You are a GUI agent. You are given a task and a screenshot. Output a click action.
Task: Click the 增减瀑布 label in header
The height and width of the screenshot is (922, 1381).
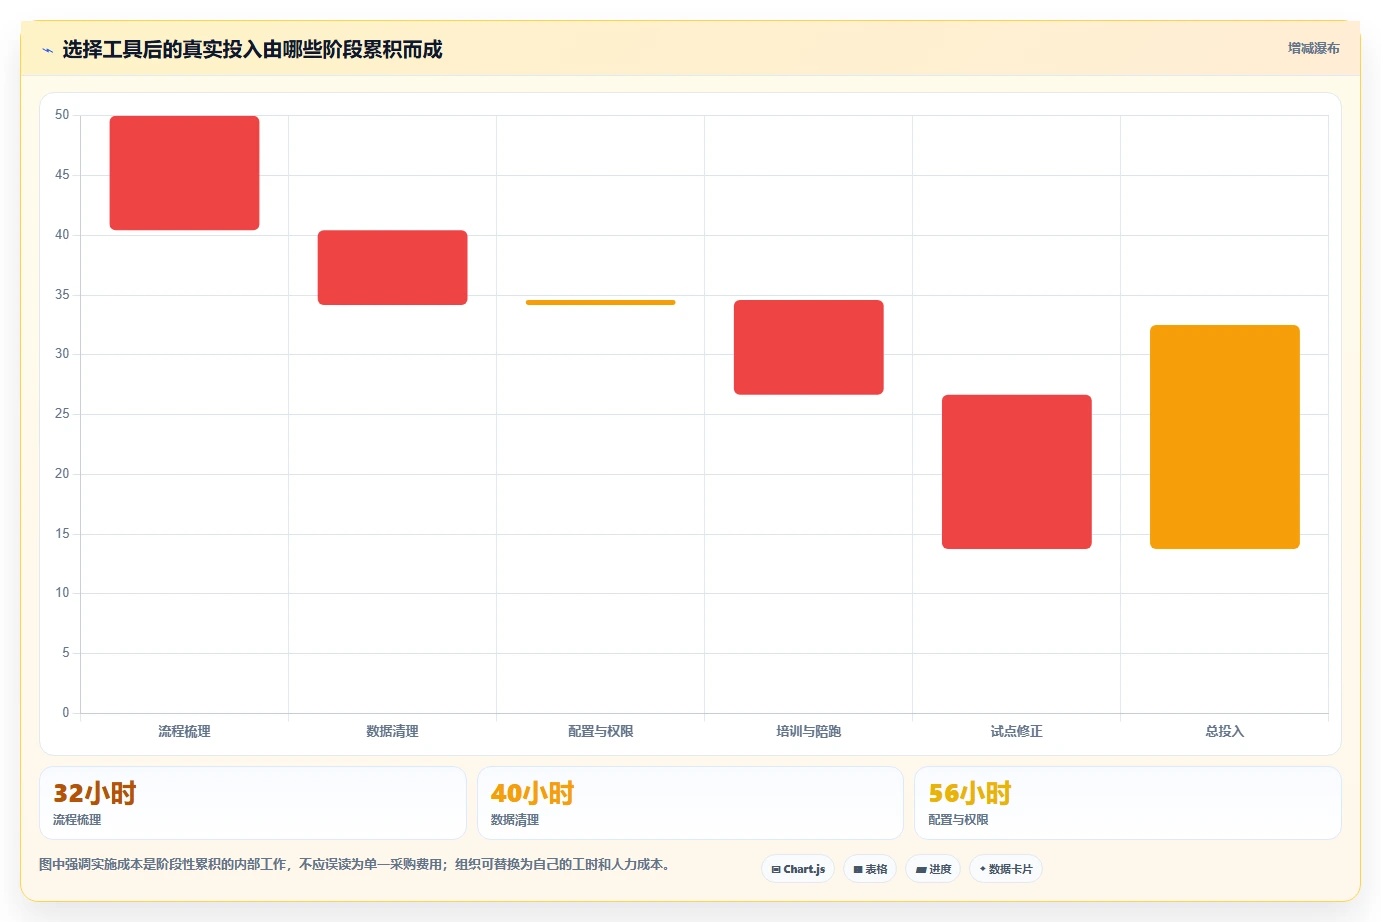[x=1313, y=48]
